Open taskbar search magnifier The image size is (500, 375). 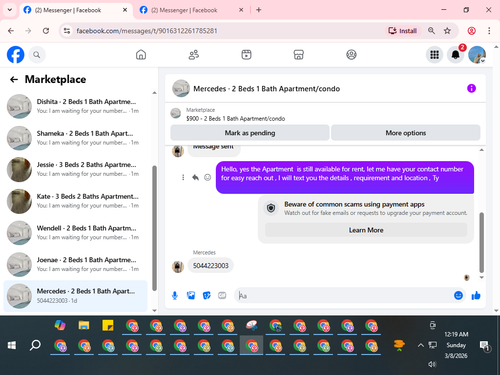[35, 345]
